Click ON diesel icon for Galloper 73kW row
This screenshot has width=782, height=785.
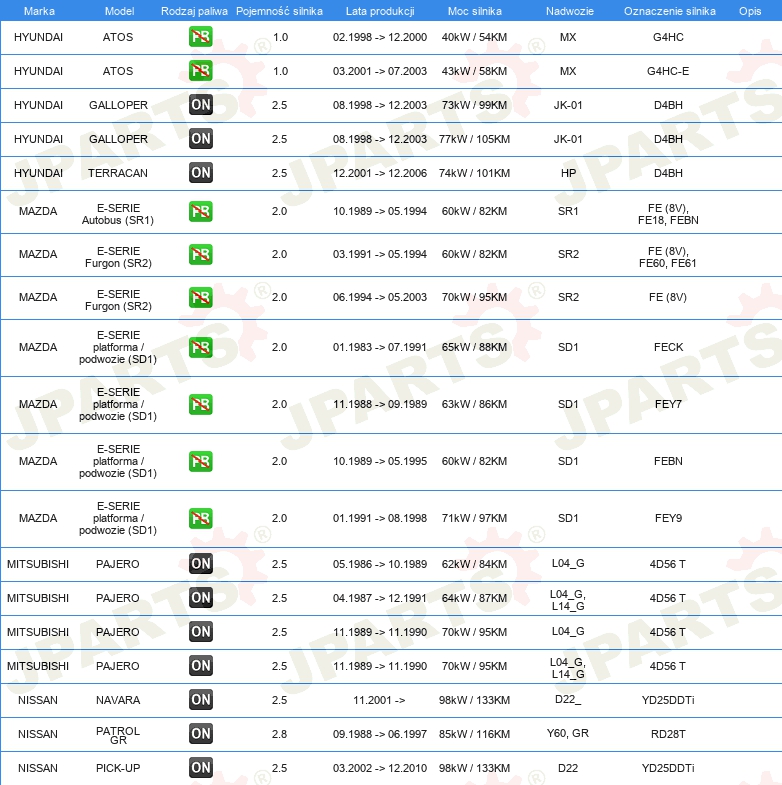pos(201,105)
